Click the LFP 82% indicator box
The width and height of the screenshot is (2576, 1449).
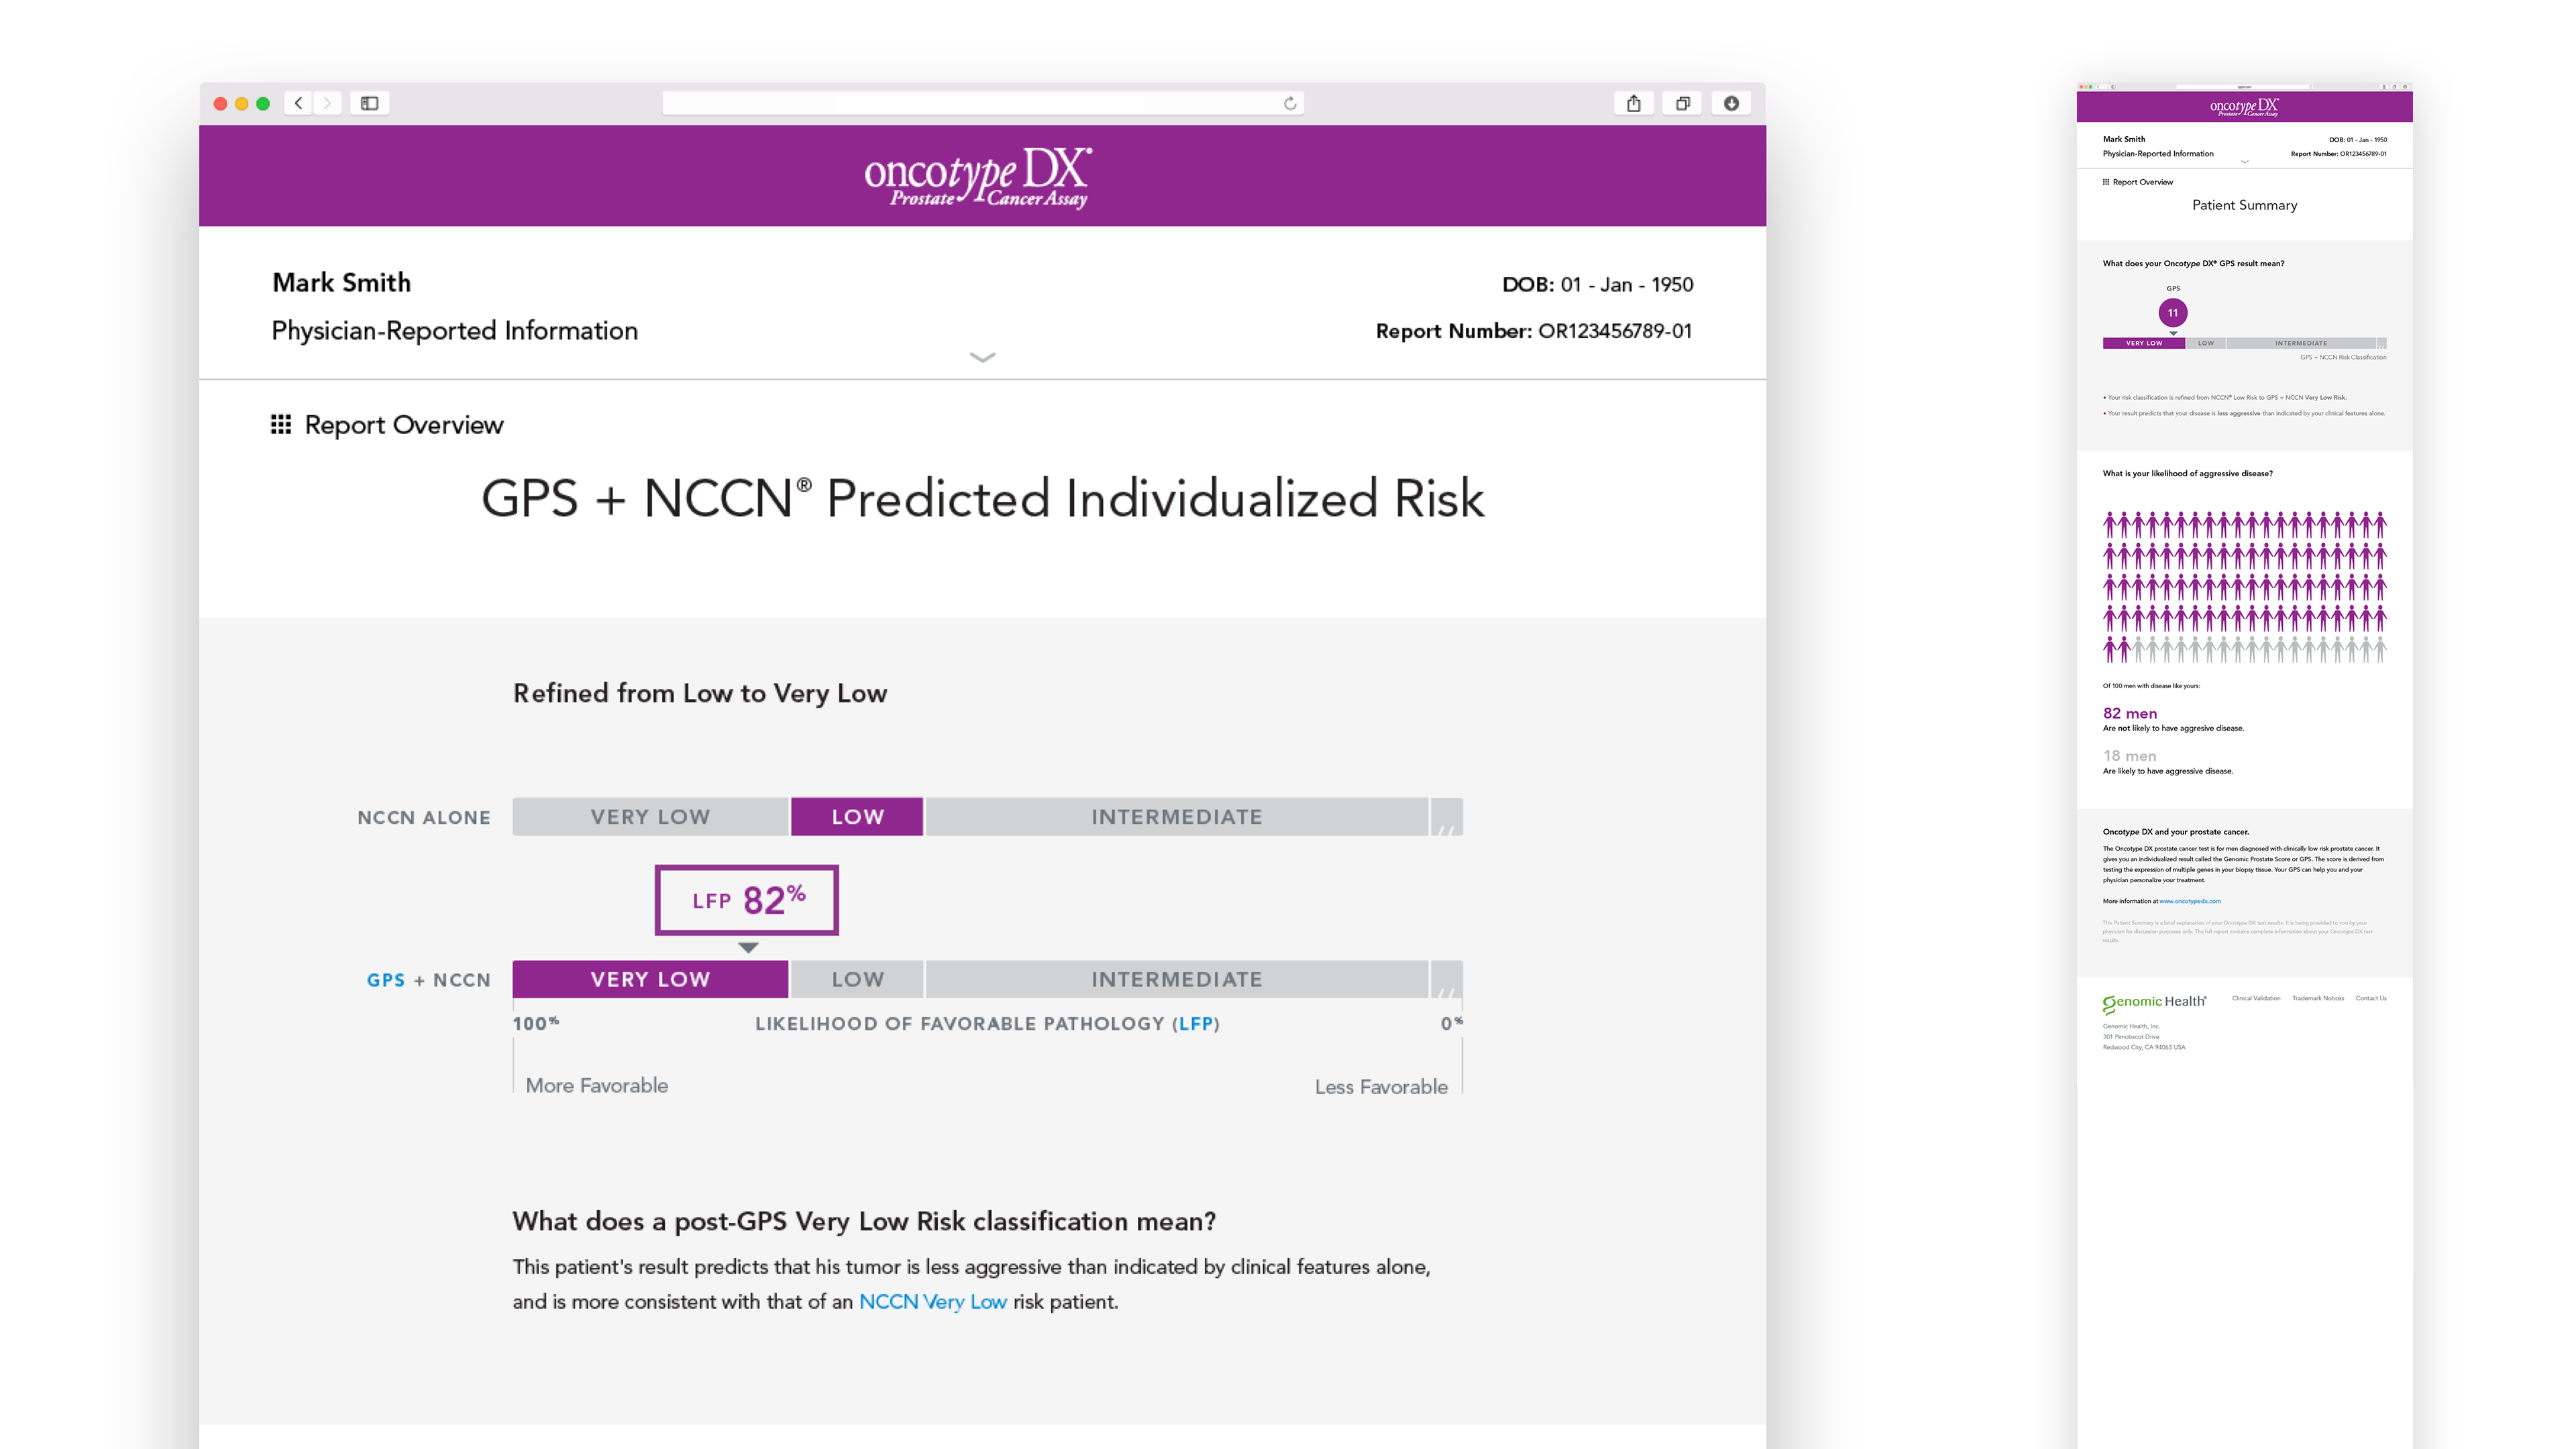coord(747,900)
